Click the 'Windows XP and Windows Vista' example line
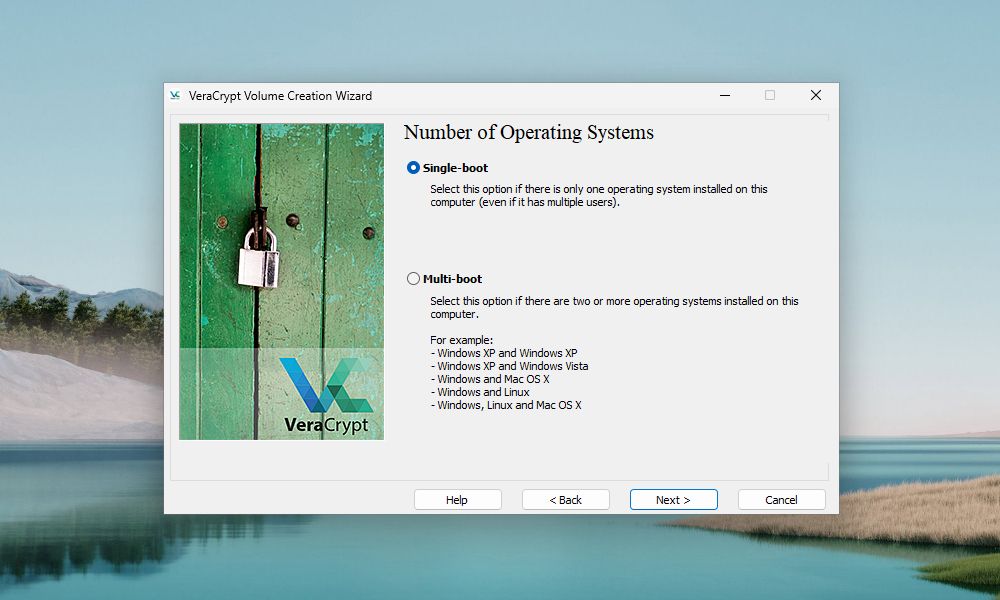Screen dimensions: 1000x600 tap(510, 366)
